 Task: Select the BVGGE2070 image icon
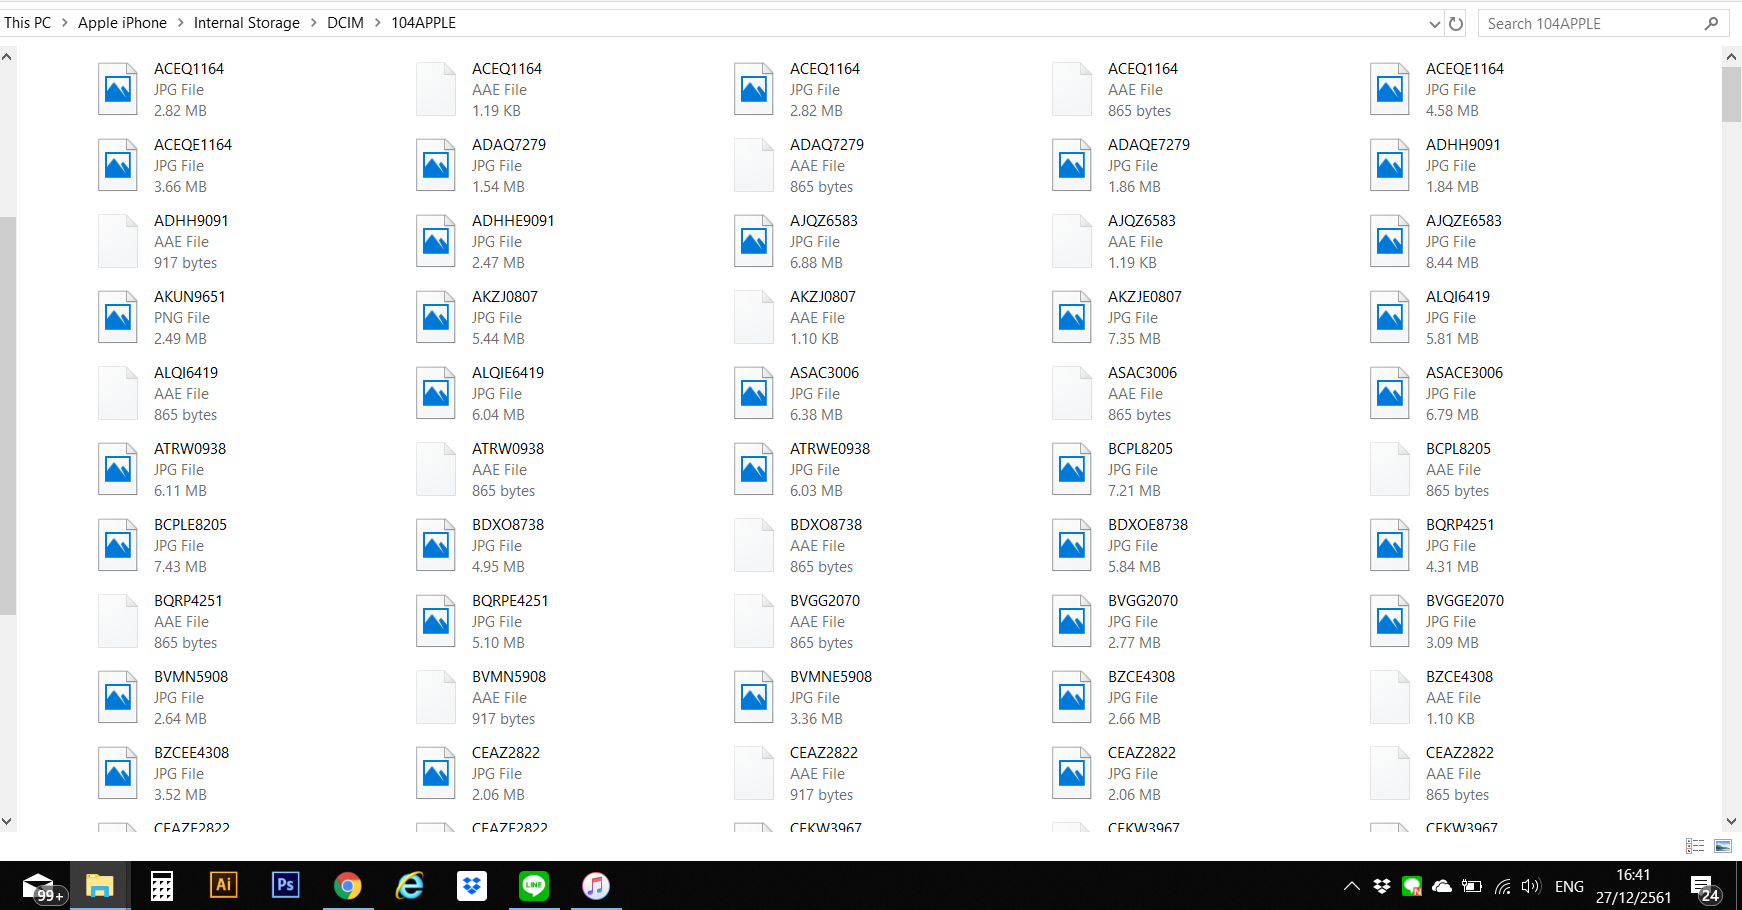pyautogui.click(x=1390, y=621)
